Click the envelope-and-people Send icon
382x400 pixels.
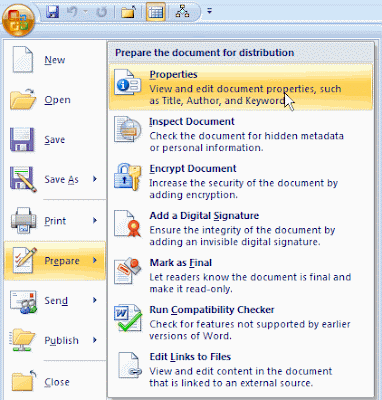23,301
